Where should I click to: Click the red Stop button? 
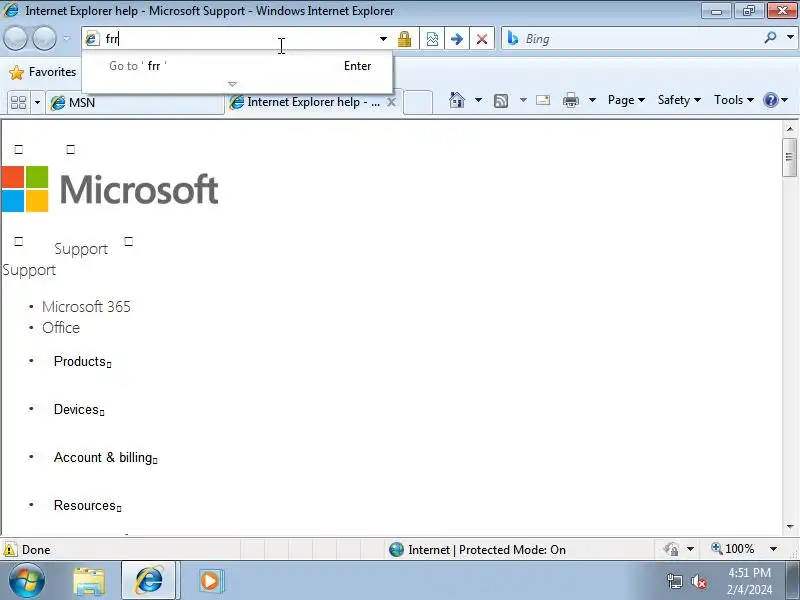pyautogui.click(x=482, y=39)
